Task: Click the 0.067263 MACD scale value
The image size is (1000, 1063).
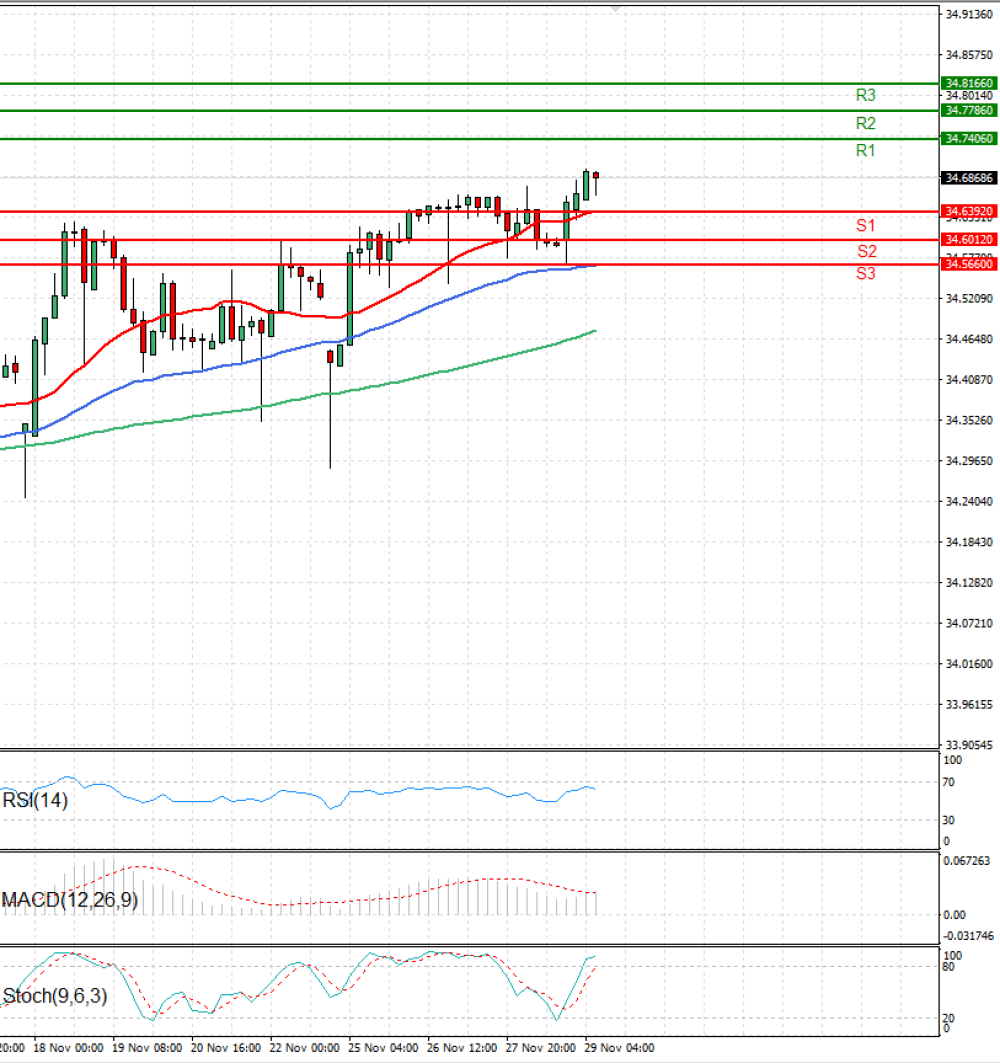Action: click(965, 861)
